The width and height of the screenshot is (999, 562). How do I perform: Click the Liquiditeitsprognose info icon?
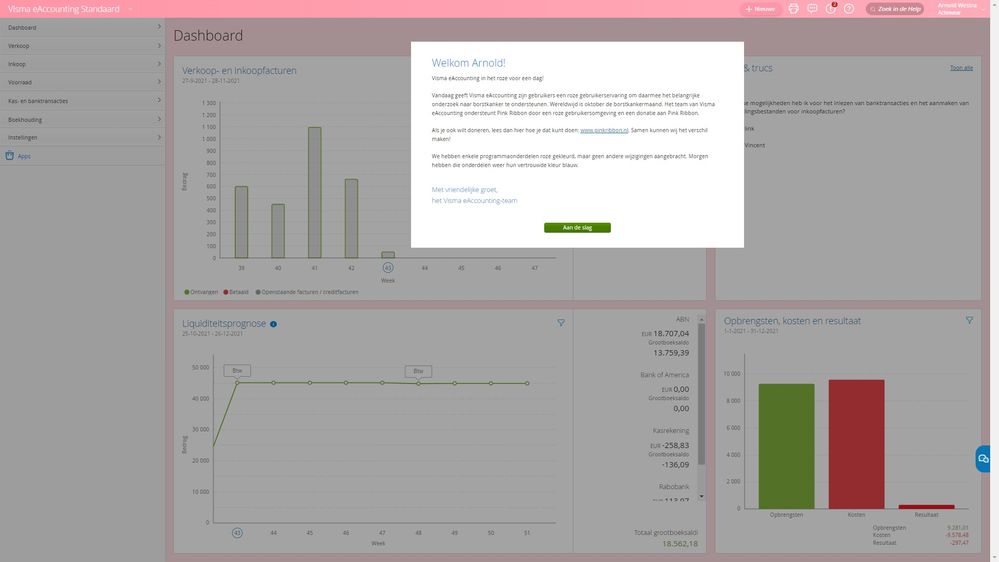tap(273, 324)
